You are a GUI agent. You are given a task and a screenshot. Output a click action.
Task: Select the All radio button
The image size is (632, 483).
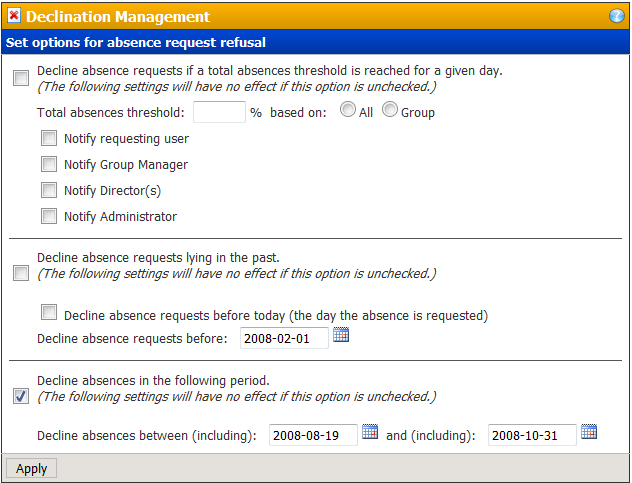coord(348,109)
